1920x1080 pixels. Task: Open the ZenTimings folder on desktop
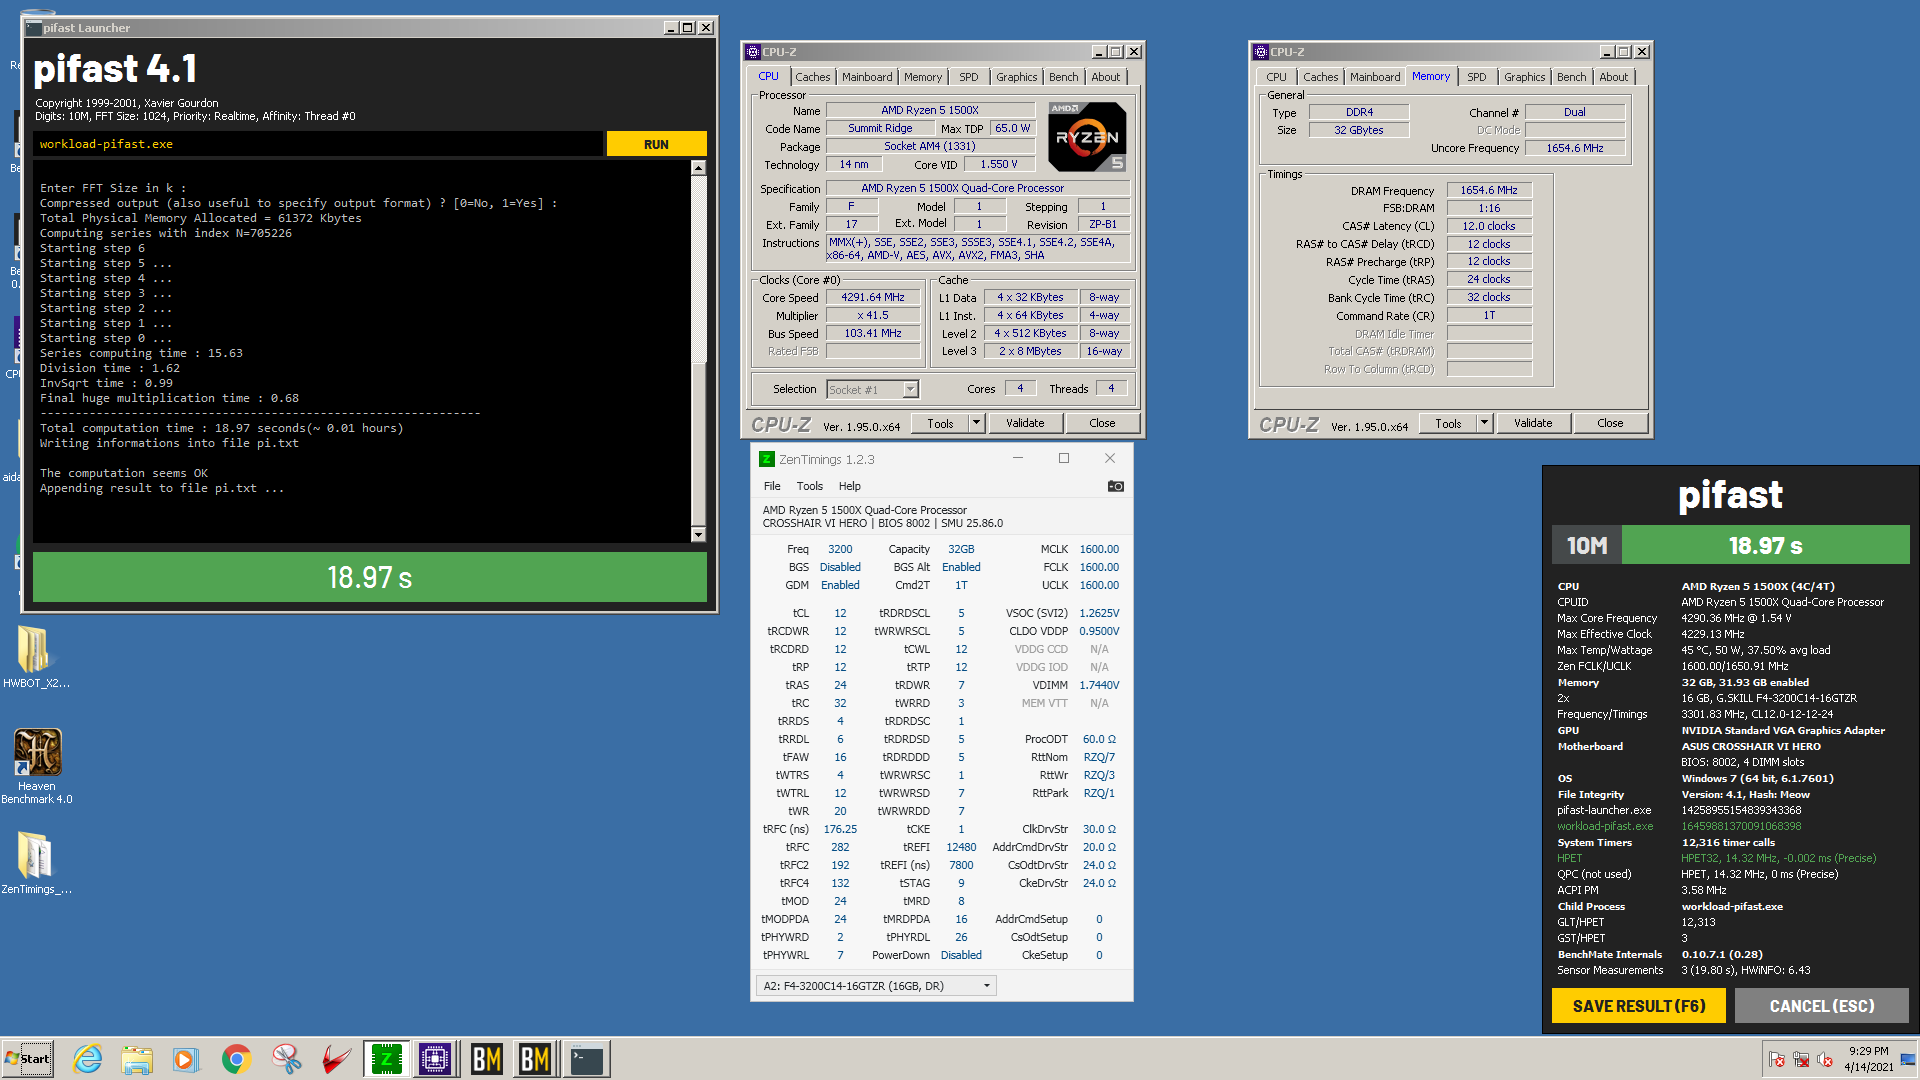36,863
